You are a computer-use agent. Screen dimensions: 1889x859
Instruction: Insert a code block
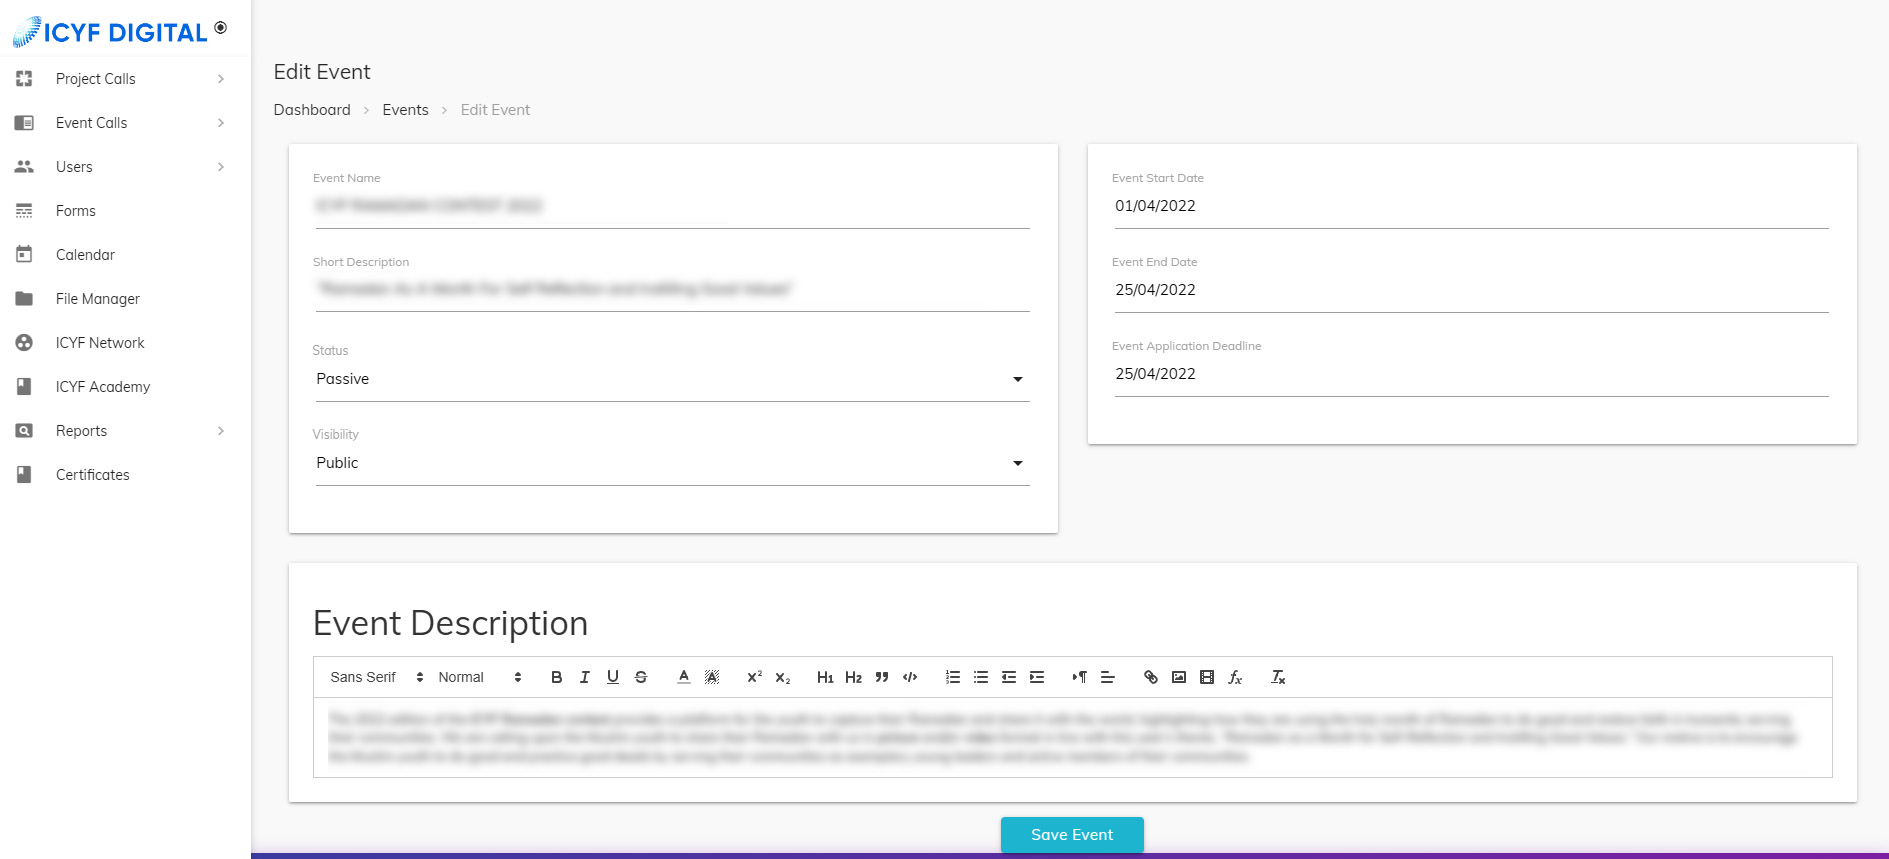tap(910, 677)
